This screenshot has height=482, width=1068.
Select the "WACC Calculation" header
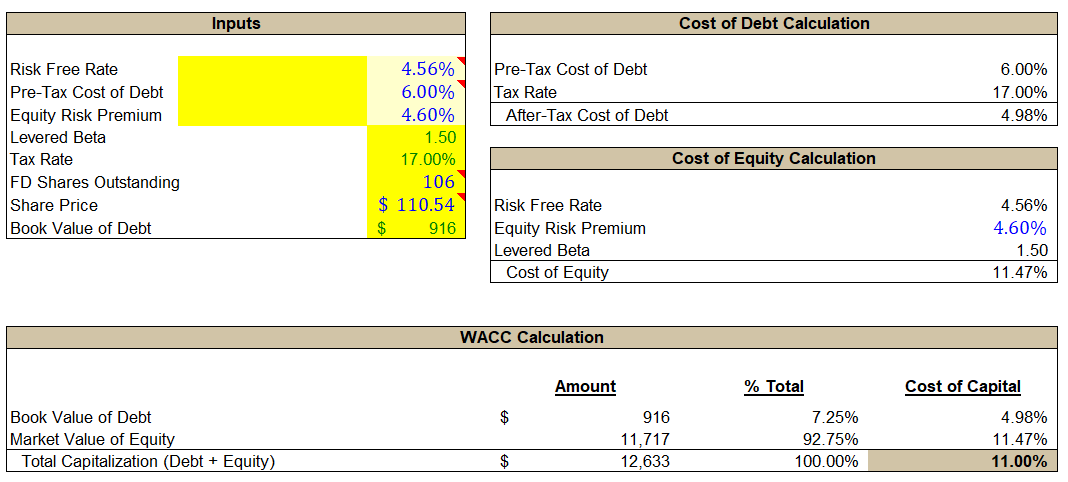point(532,338)
